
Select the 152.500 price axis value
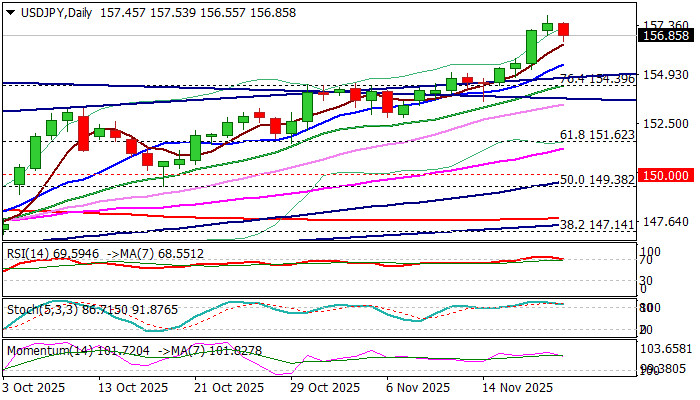tap(665, 123)
